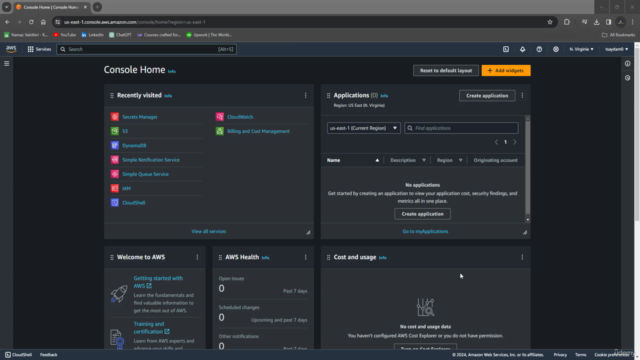Viewport: 640px width, 360px height.
Task: Open the settings gear in AWS header
Action: tap(556, 49)
